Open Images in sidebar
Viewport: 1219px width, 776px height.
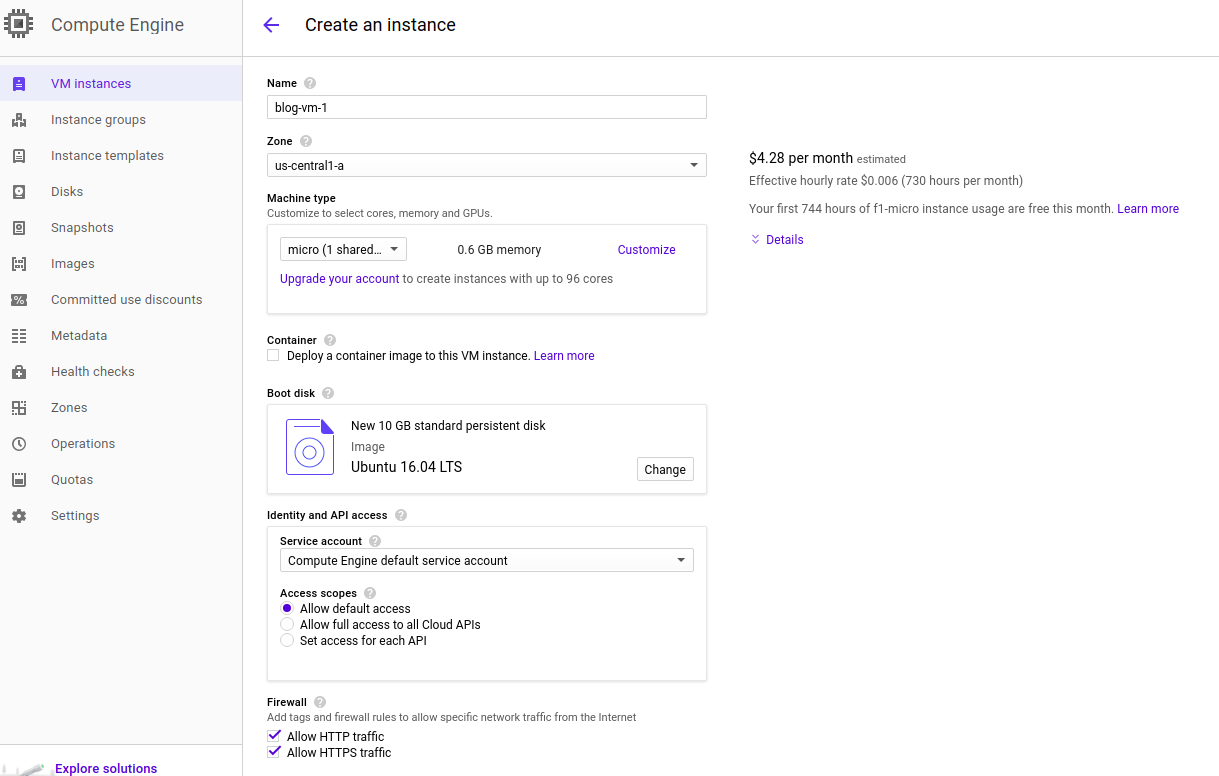(x=121, y=264)
